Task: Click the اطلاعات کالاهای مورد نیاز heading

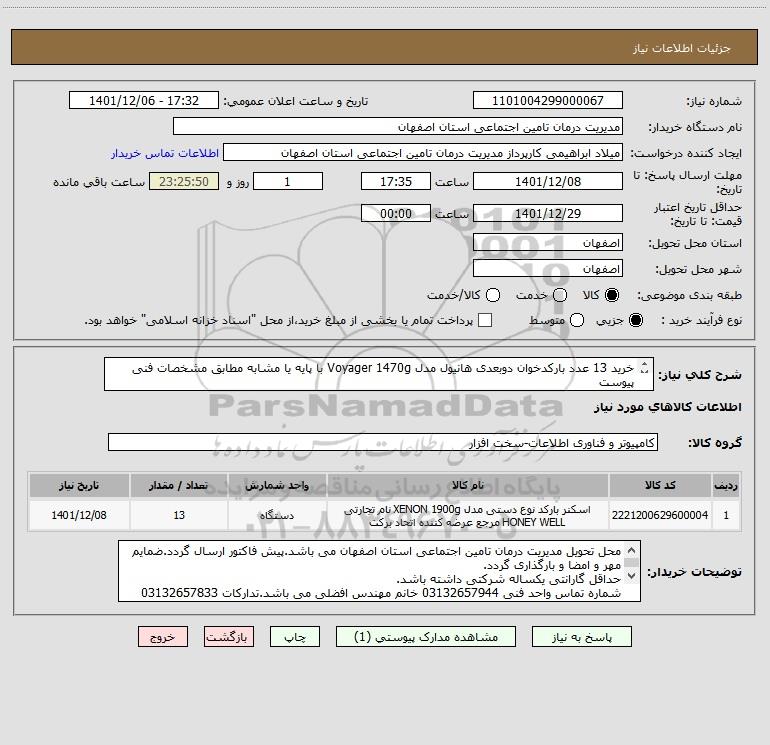Action: point(667,407)
